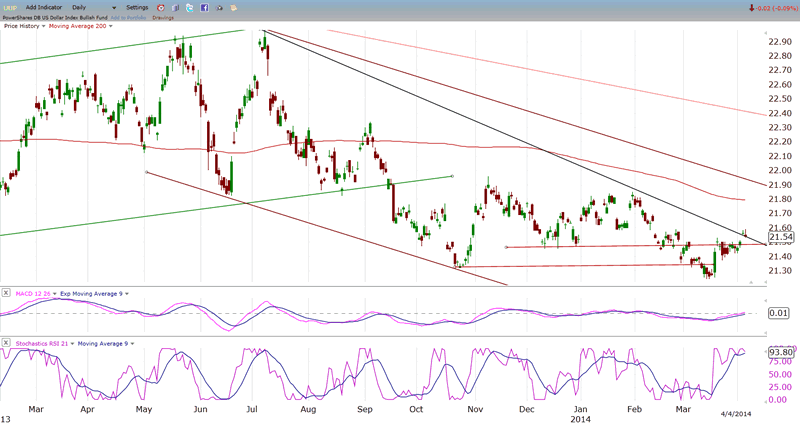Screen dimensions: 800x424
Task: Close the MACD indicator panel
Action: click(6, 292)
